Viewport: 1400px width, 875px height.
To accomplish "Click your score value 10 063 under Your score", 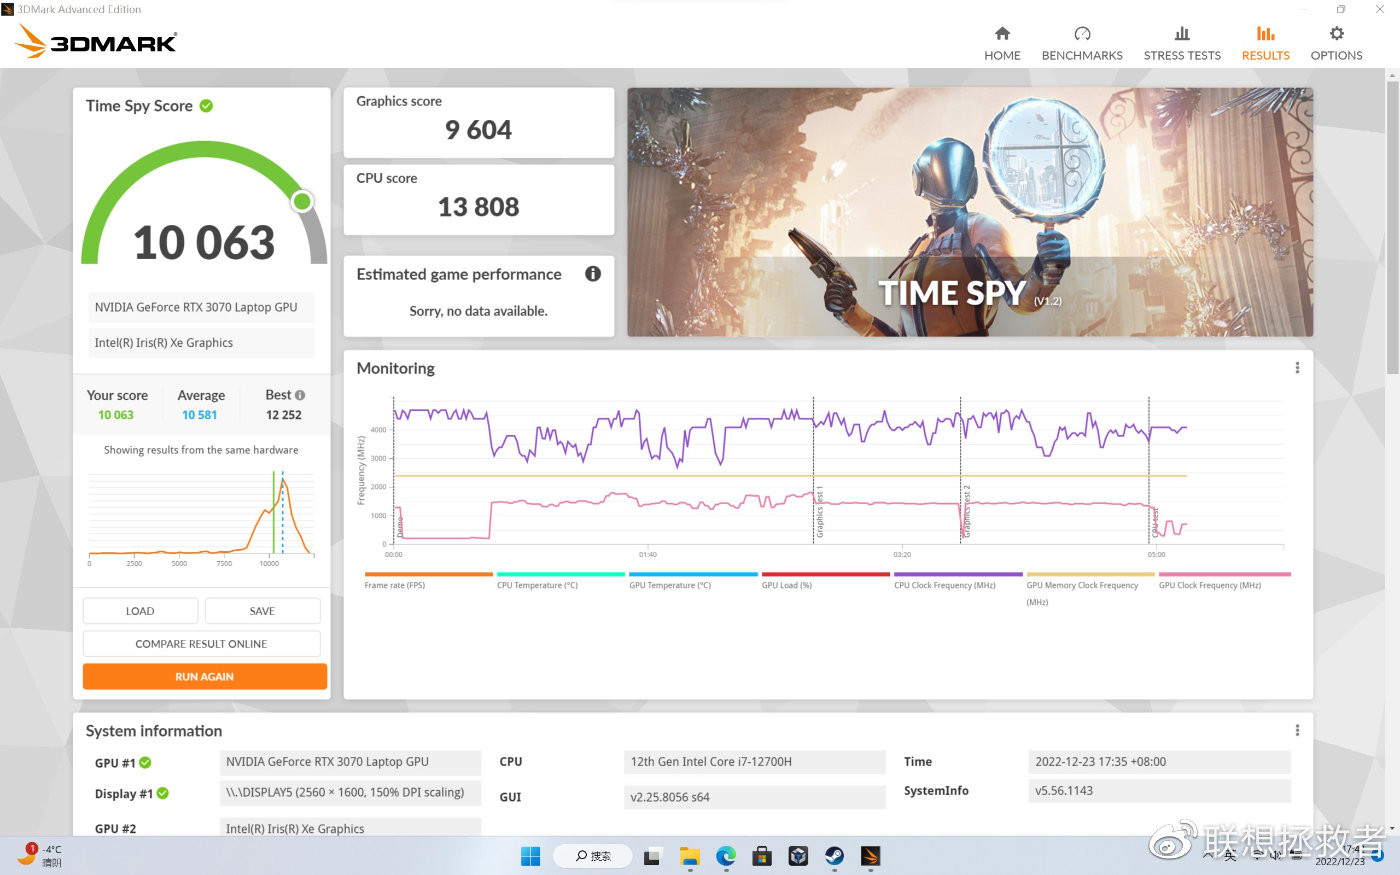I will (x=116, y=415).
